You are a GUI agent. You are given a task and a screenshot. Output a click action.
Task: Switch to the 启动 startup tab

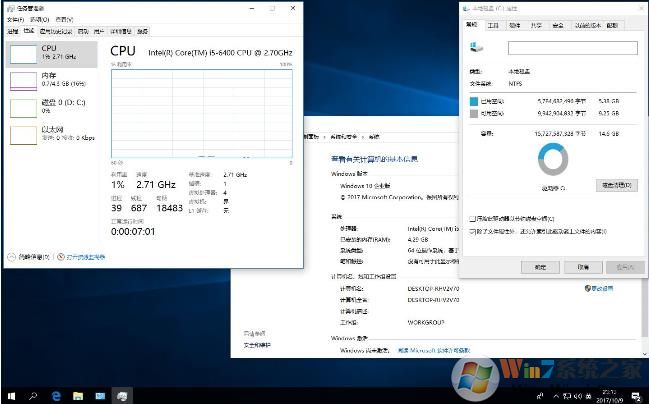coord(83,31)
